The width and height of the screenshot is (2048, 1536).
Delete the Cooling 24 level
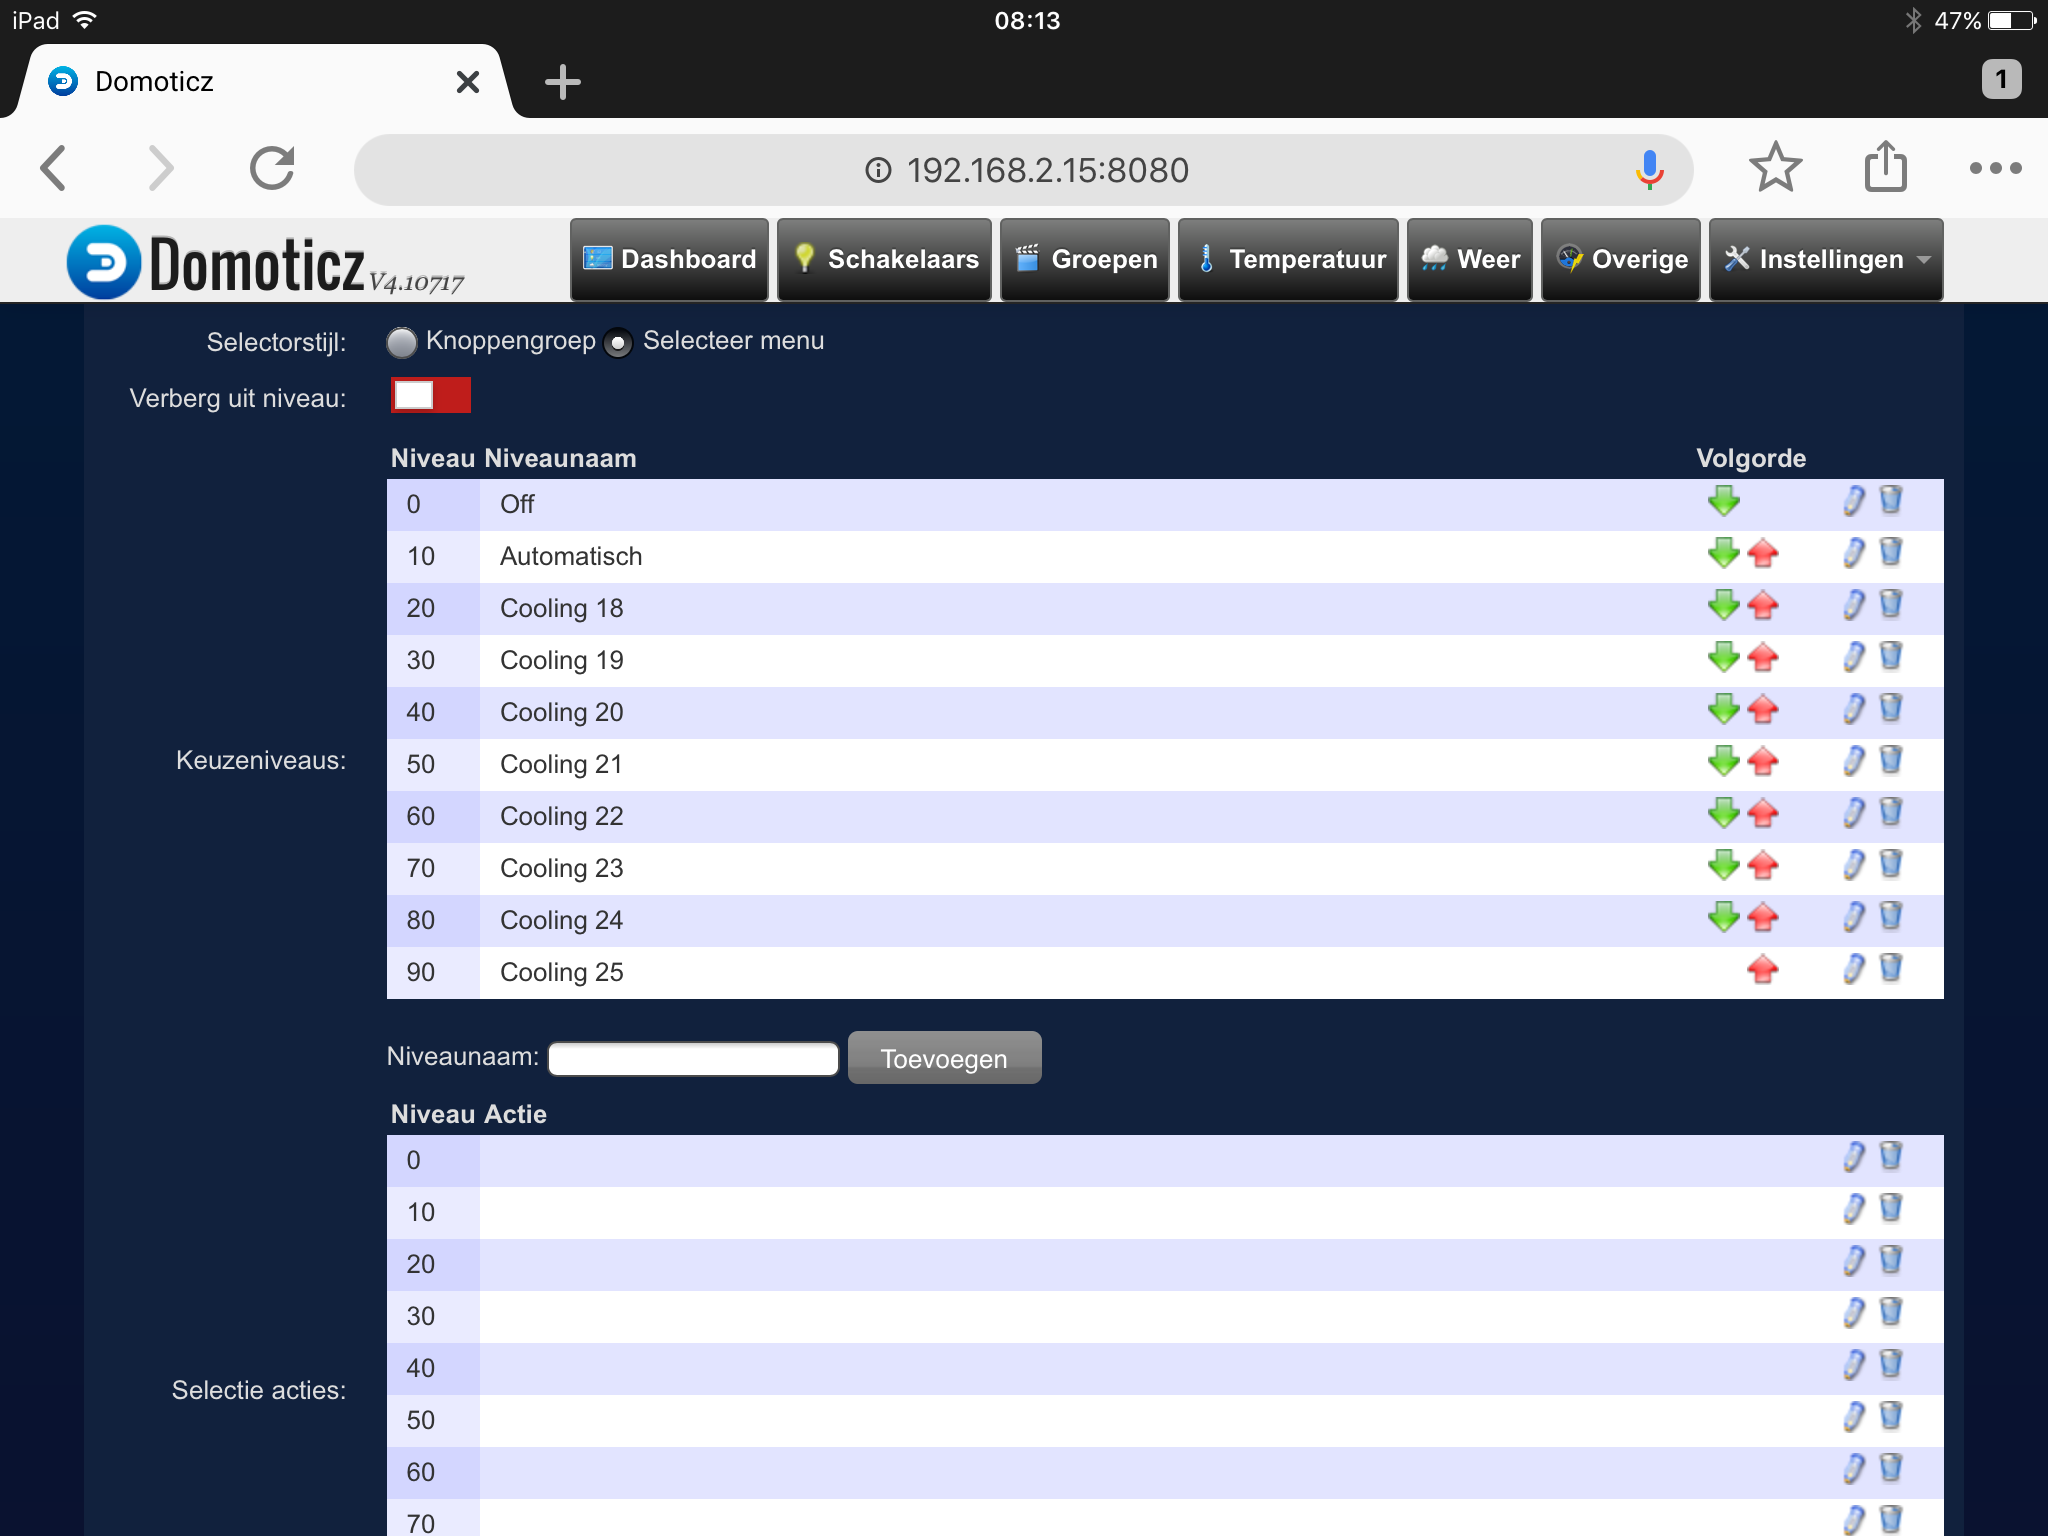1890,917
